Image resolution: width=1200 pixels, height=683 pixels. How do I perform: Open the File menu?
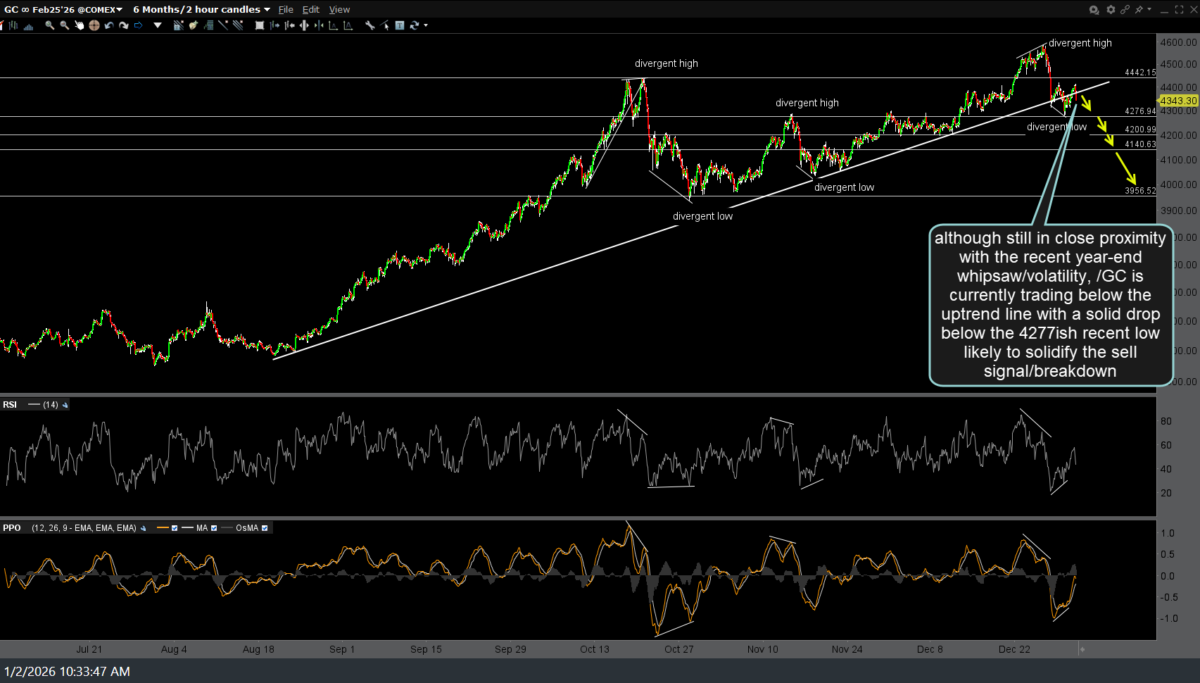click(x=286, y=9)
